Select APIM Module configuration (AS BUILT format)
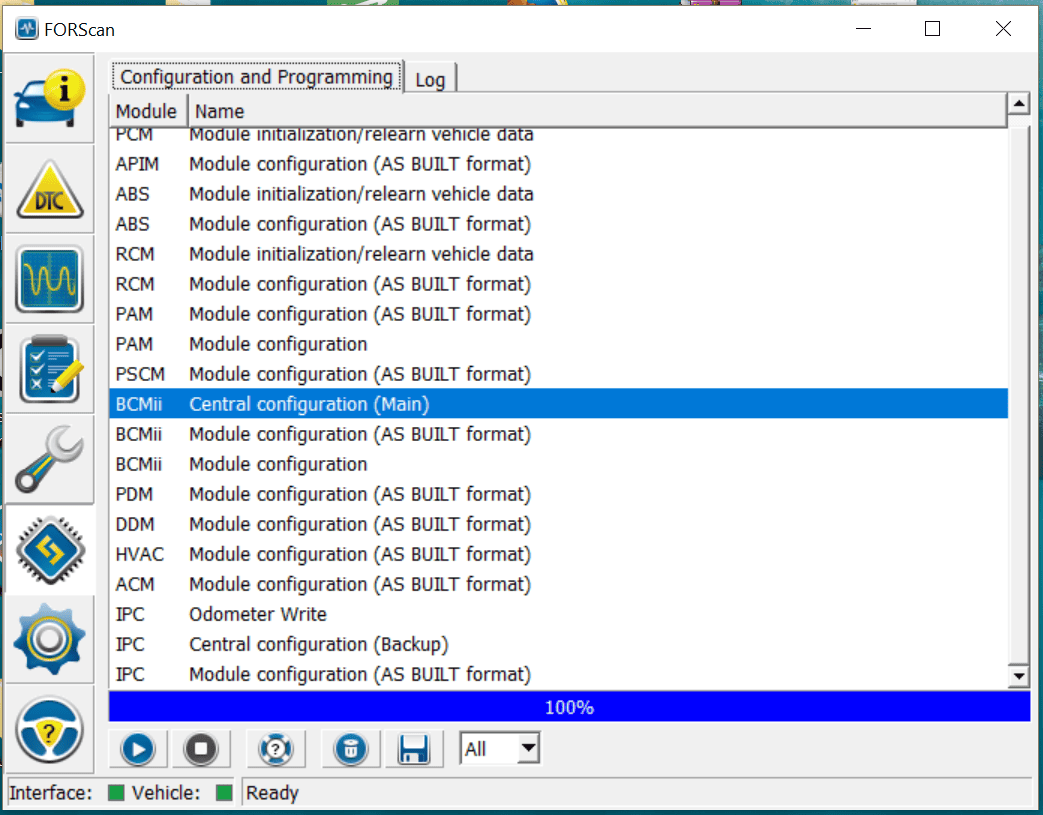Image resolution: width=1043 pixels, height=815 pixels. [x=559, y=164]
